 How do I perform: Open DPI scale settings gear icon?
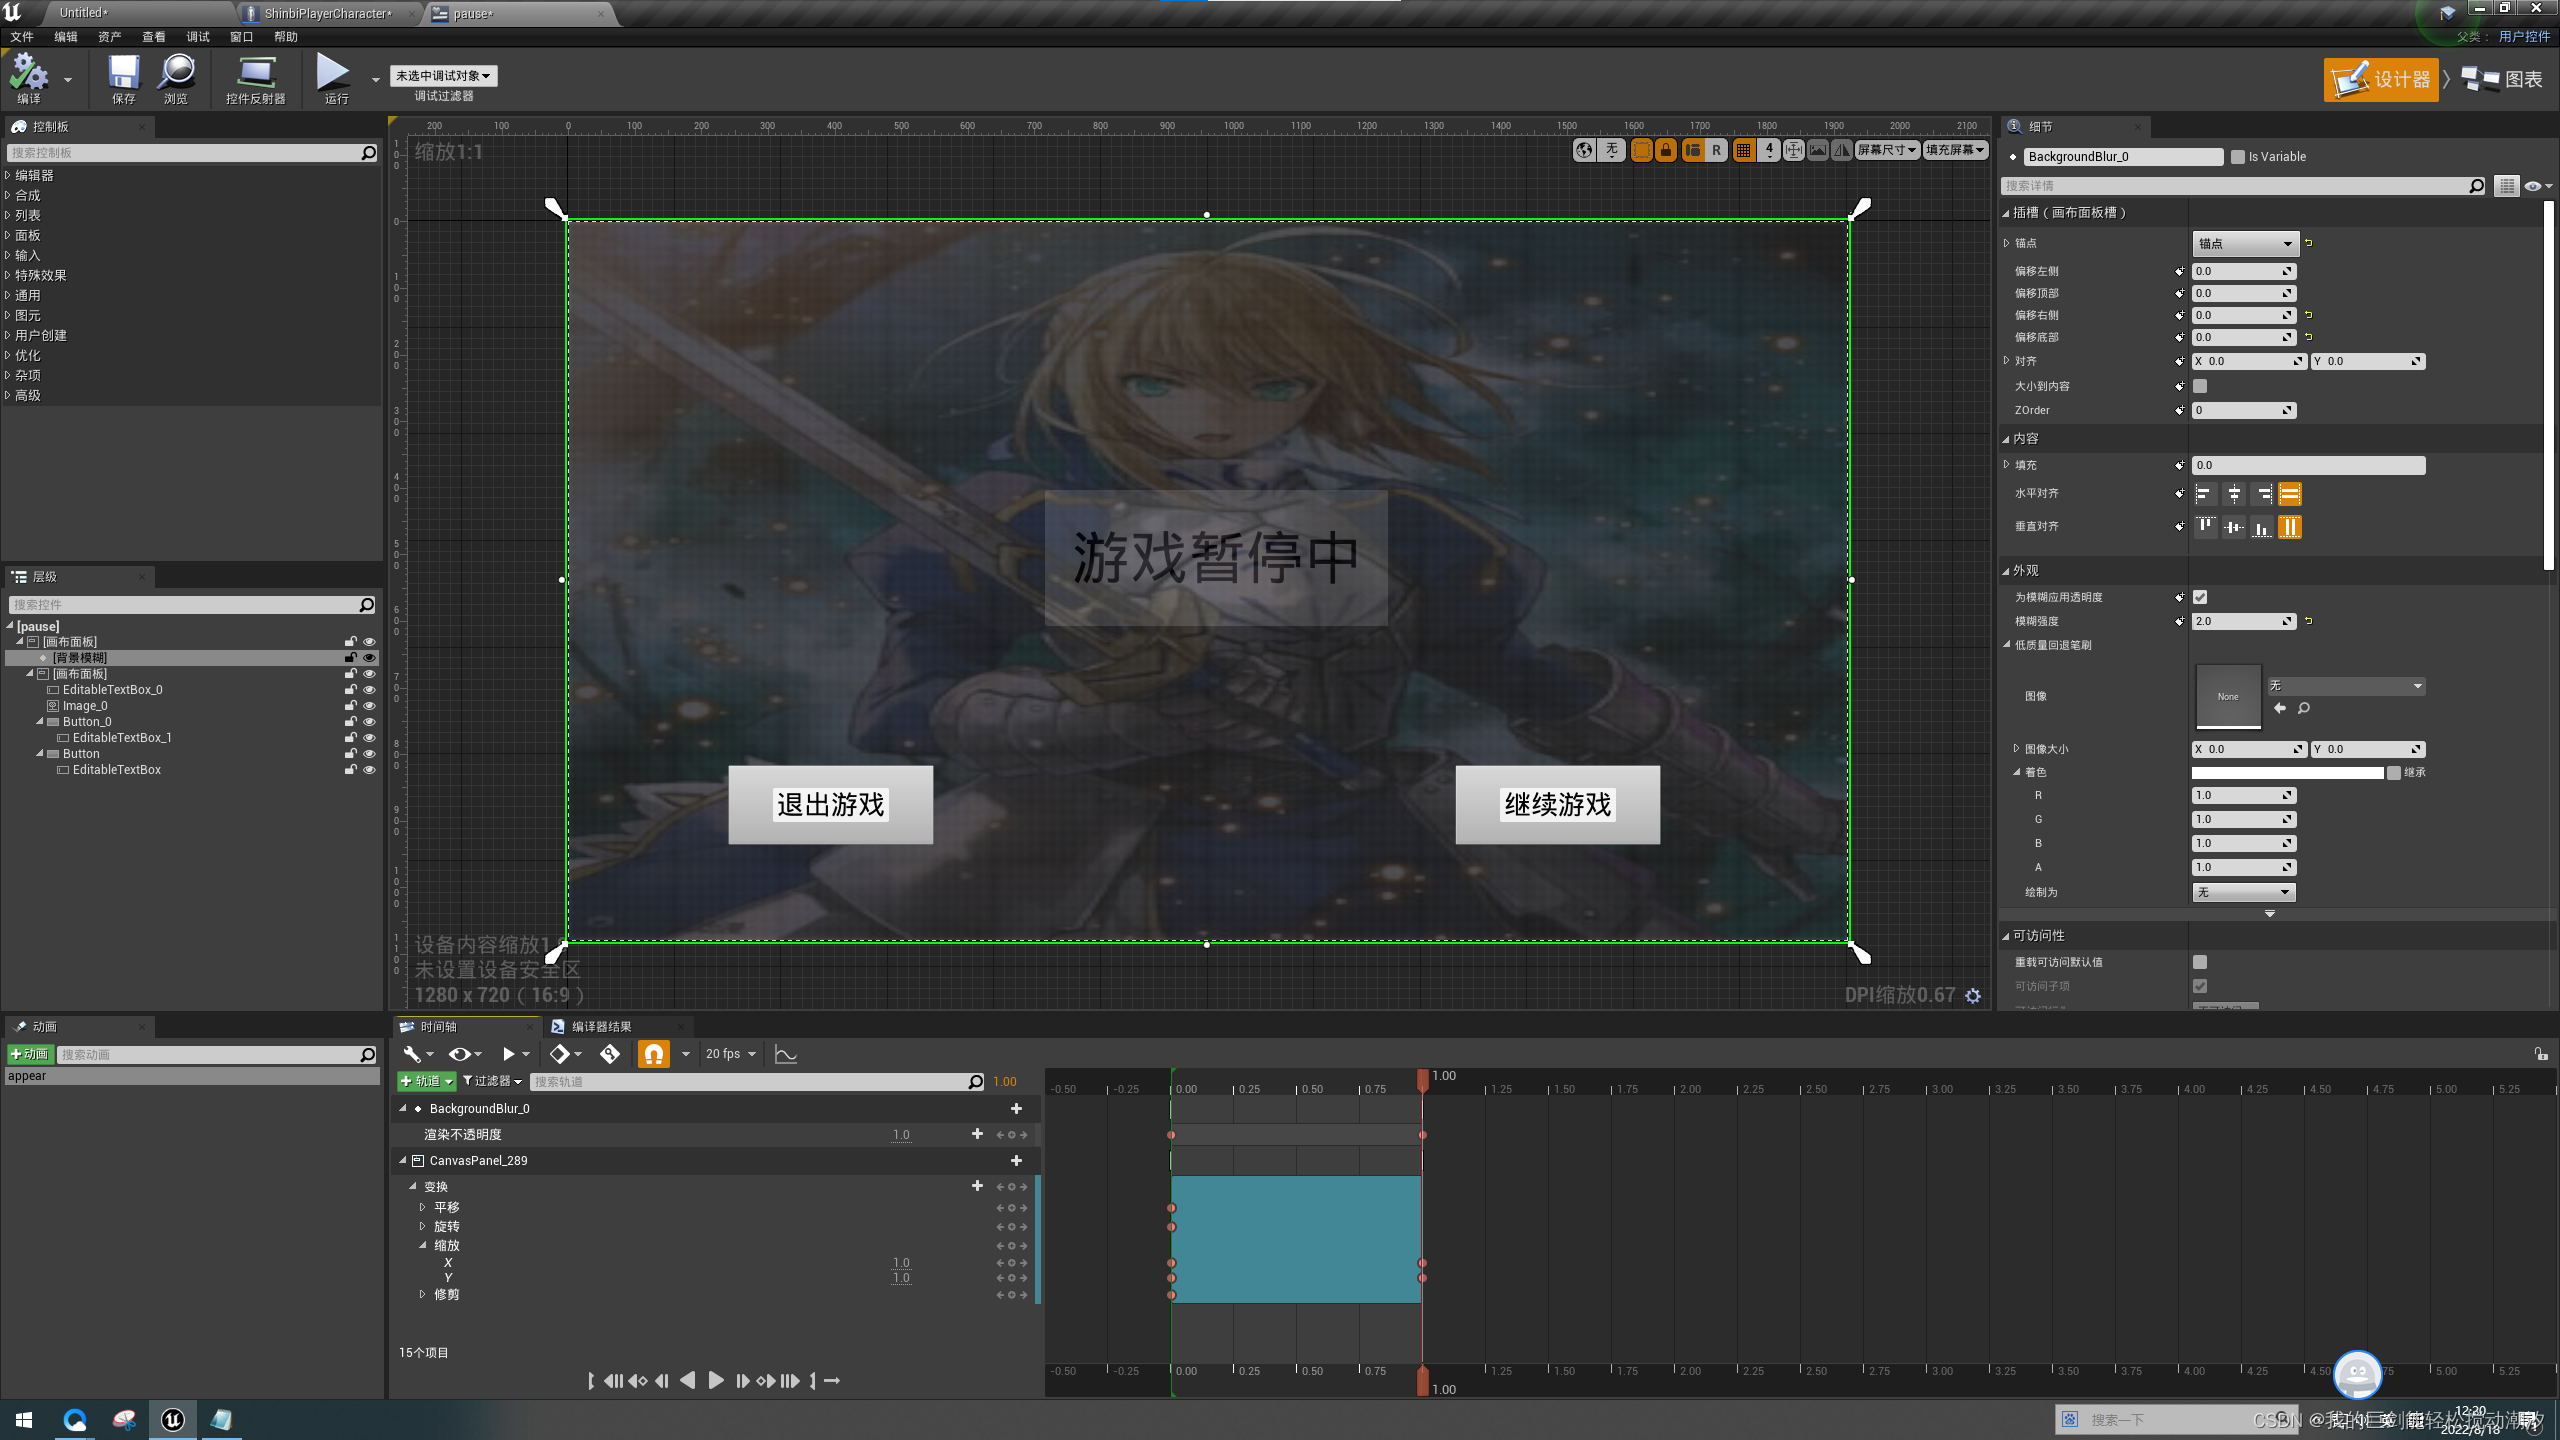1973,996
